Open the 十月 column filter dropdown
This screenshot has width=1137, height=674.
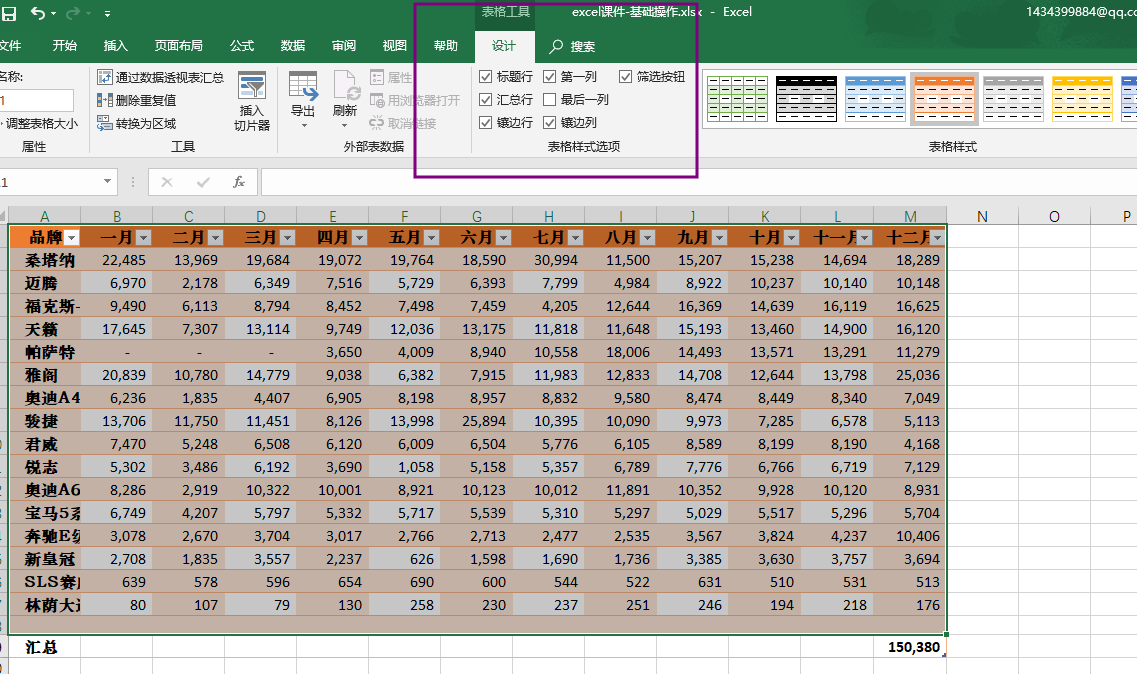point(792,237)
